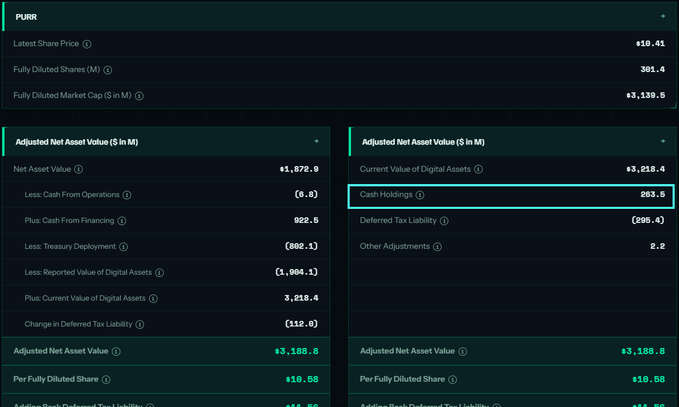Click the 'Other Adjustments' label
The image size is (679, 407).
[x=395, y=246]
